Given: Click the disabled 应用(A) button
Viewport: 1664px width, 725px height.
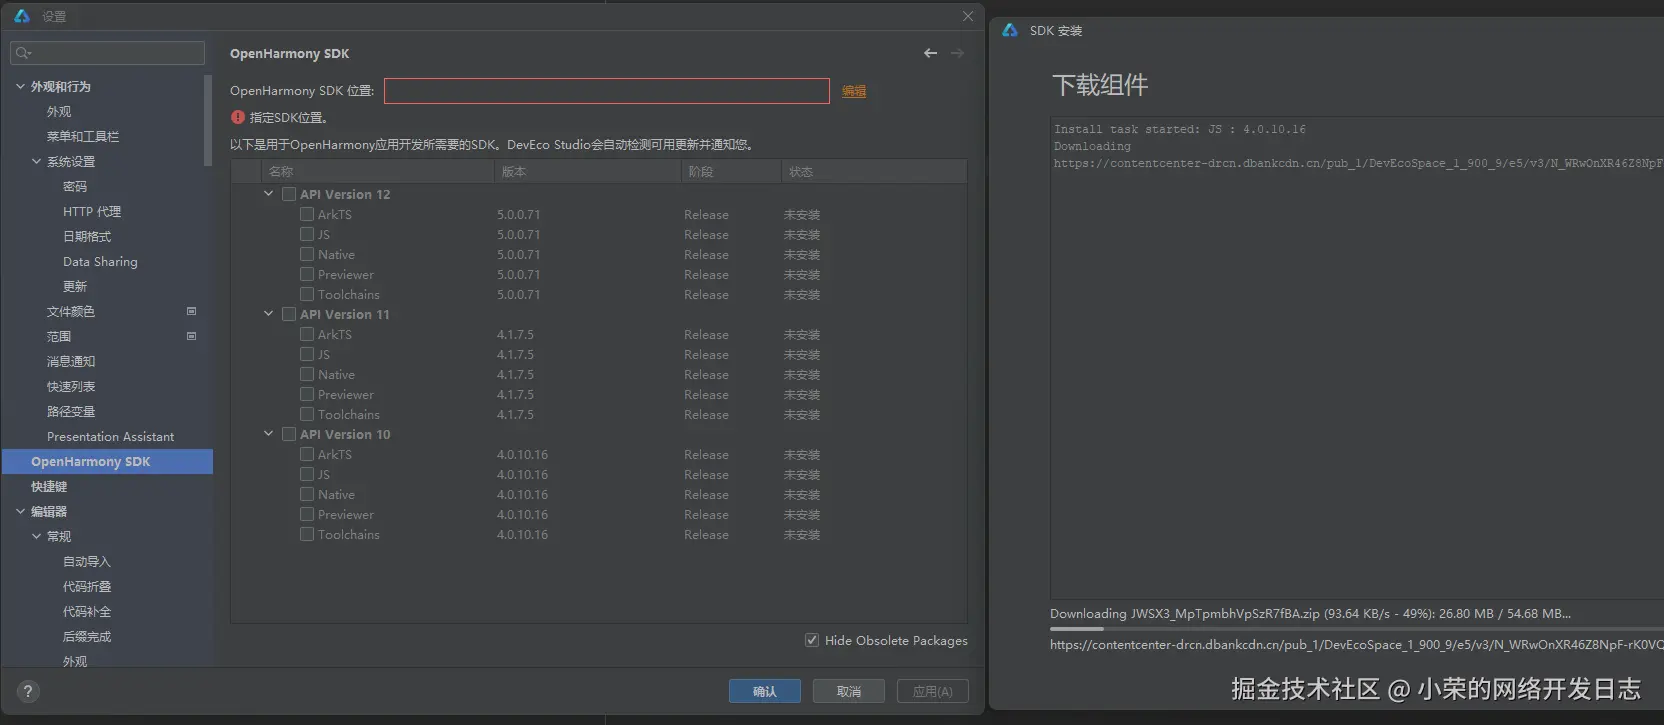Looking at the screenshot, I should coord(933,691).
